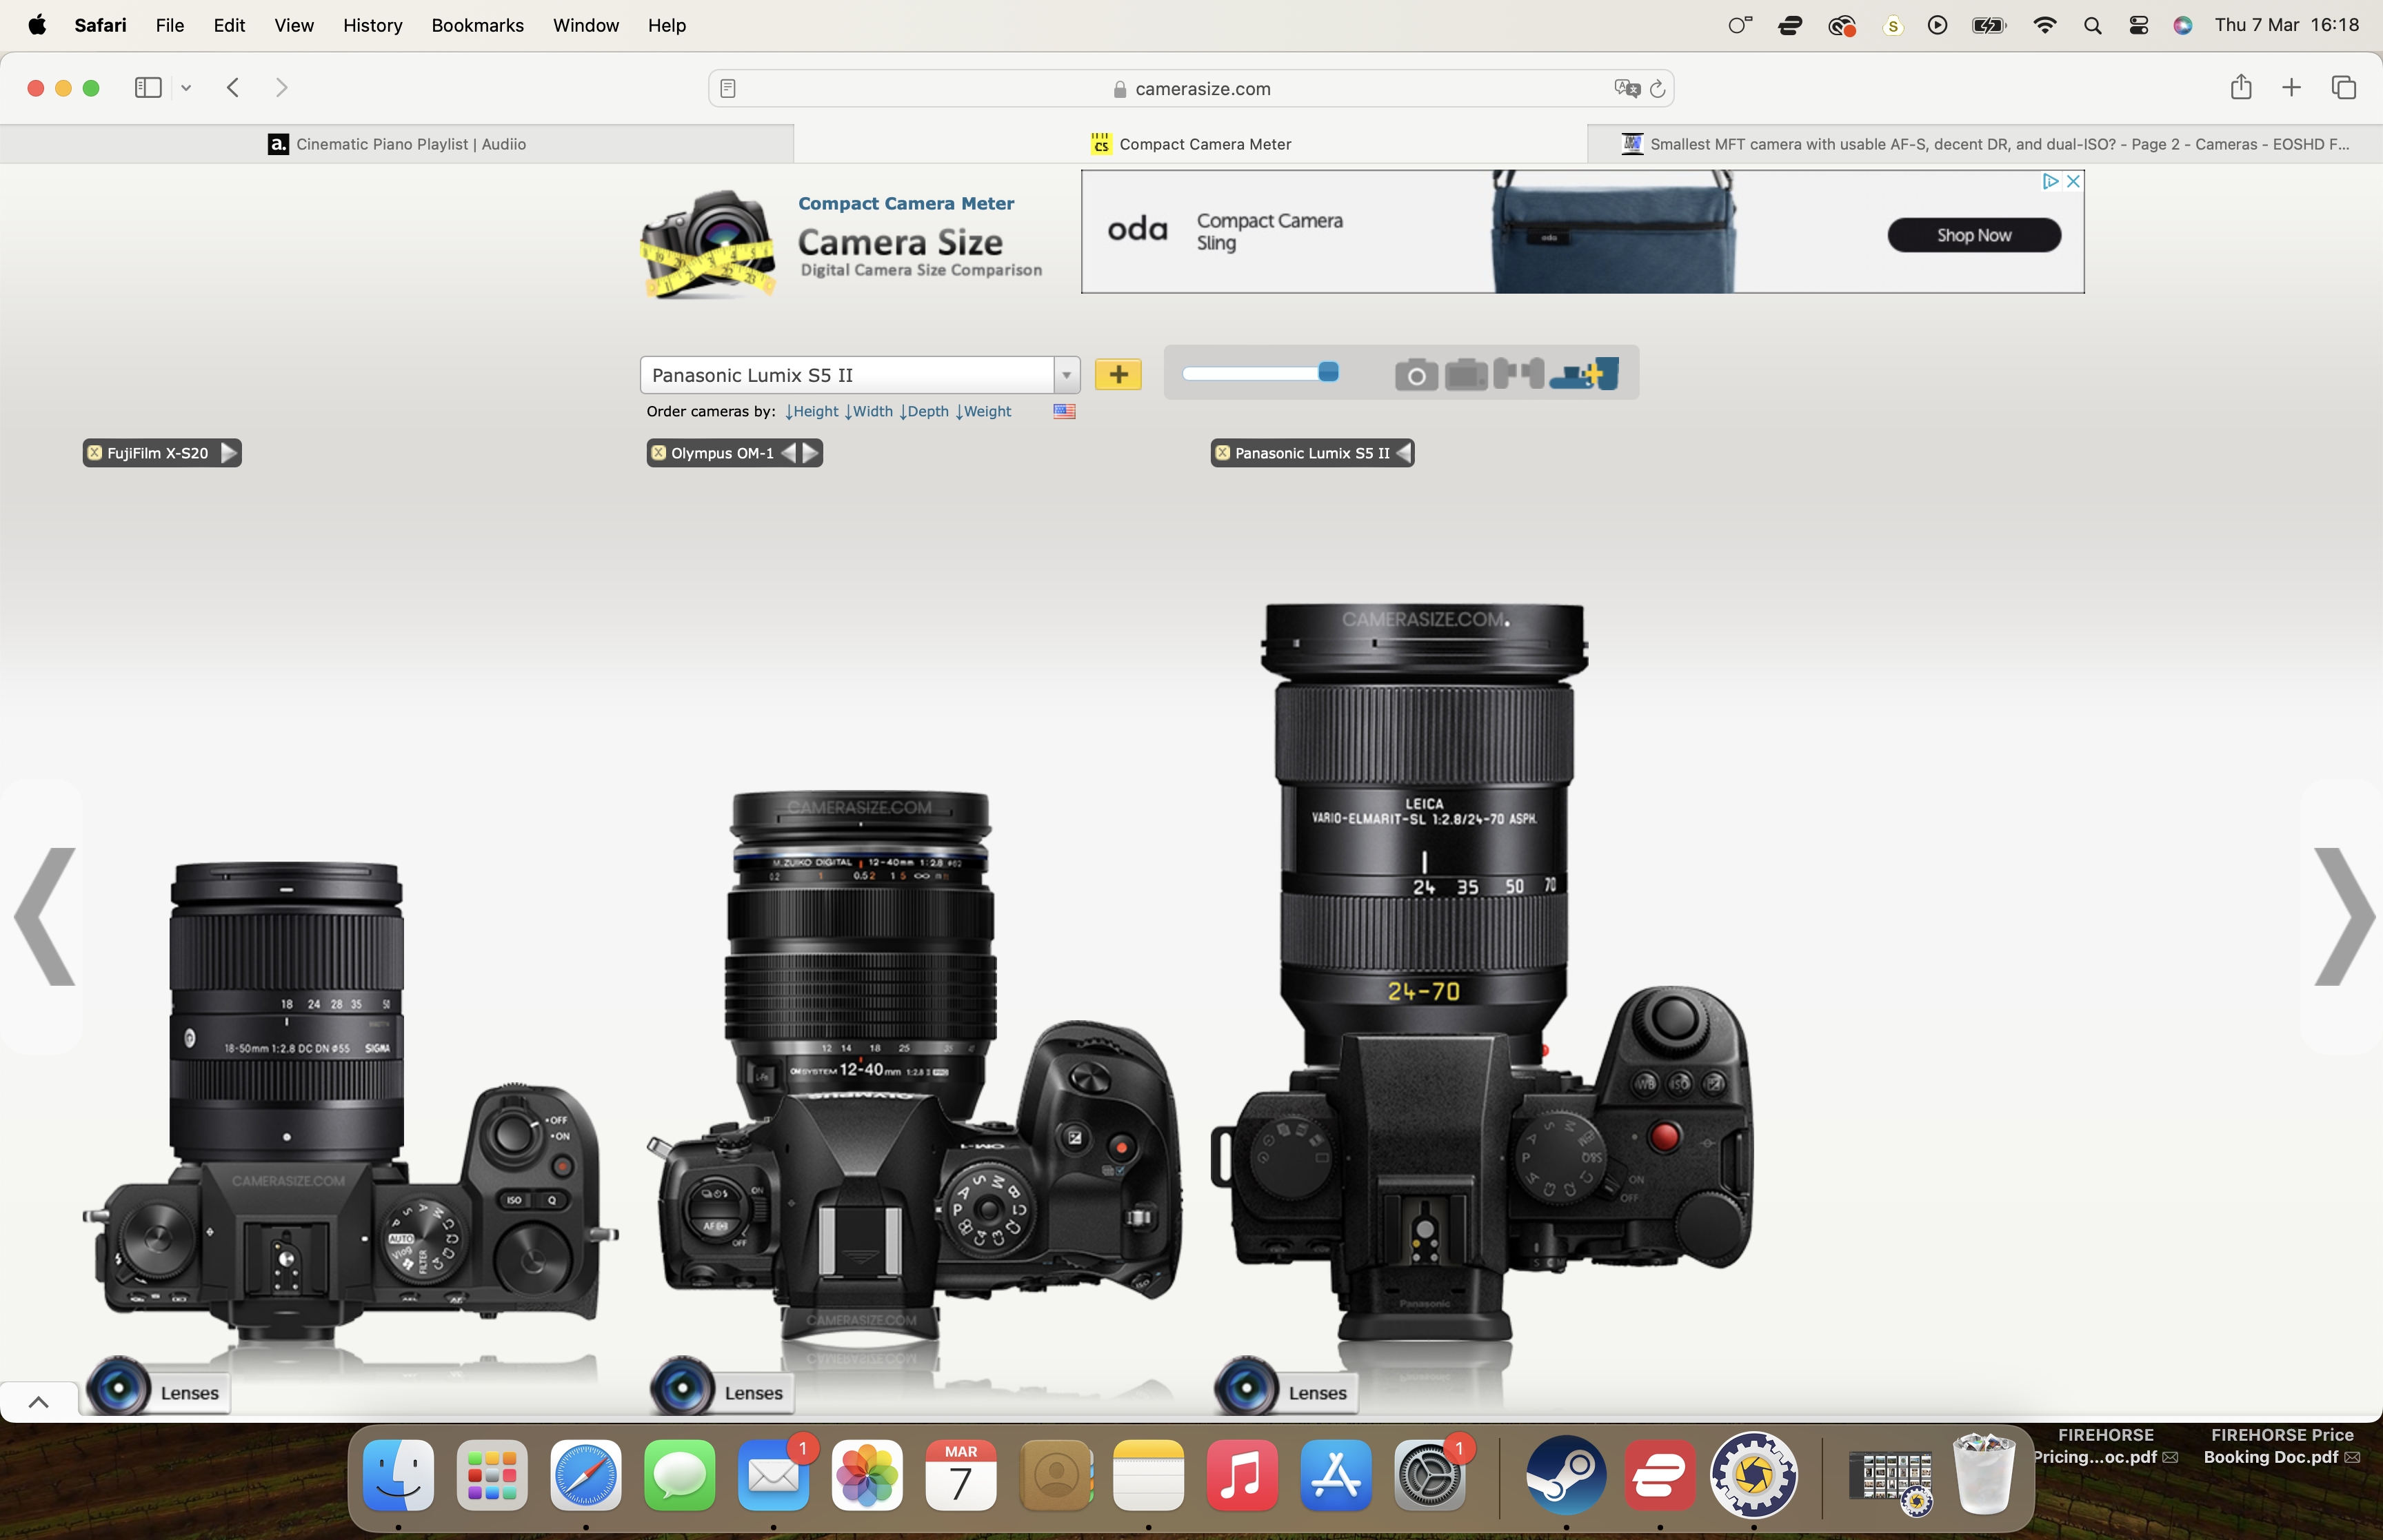This screenshot has width=2383, height=1540.
Task: Click the large right carousel arrow
Action: point(2343,916)
